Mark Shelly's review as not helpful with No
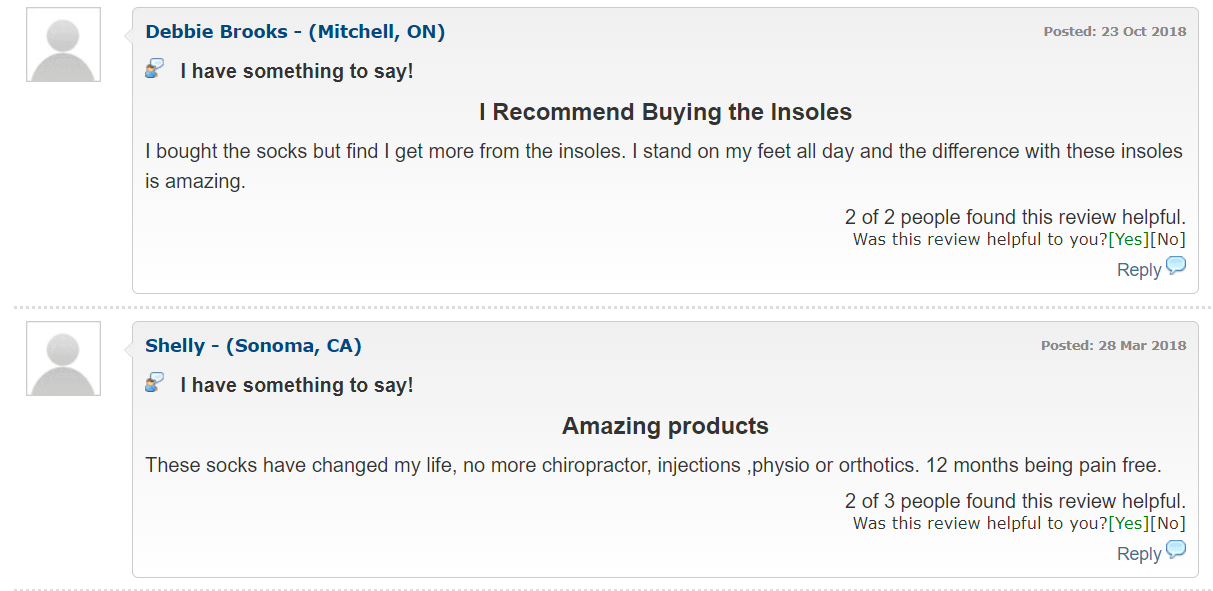This screenshot has width=1213, height=591. [1168, 524]
